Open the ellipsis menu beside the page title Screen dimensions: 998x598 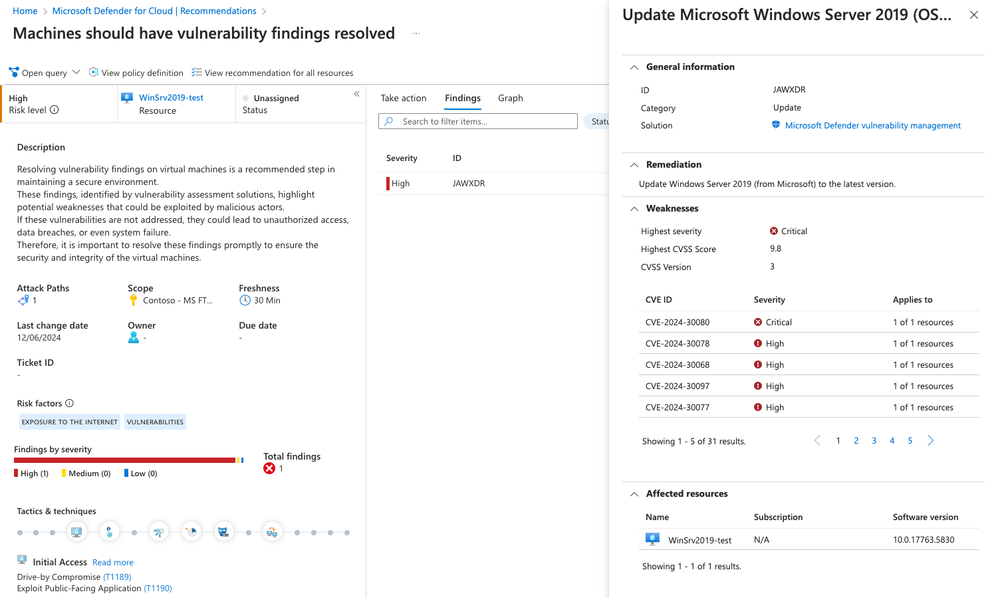click(416, 33)
